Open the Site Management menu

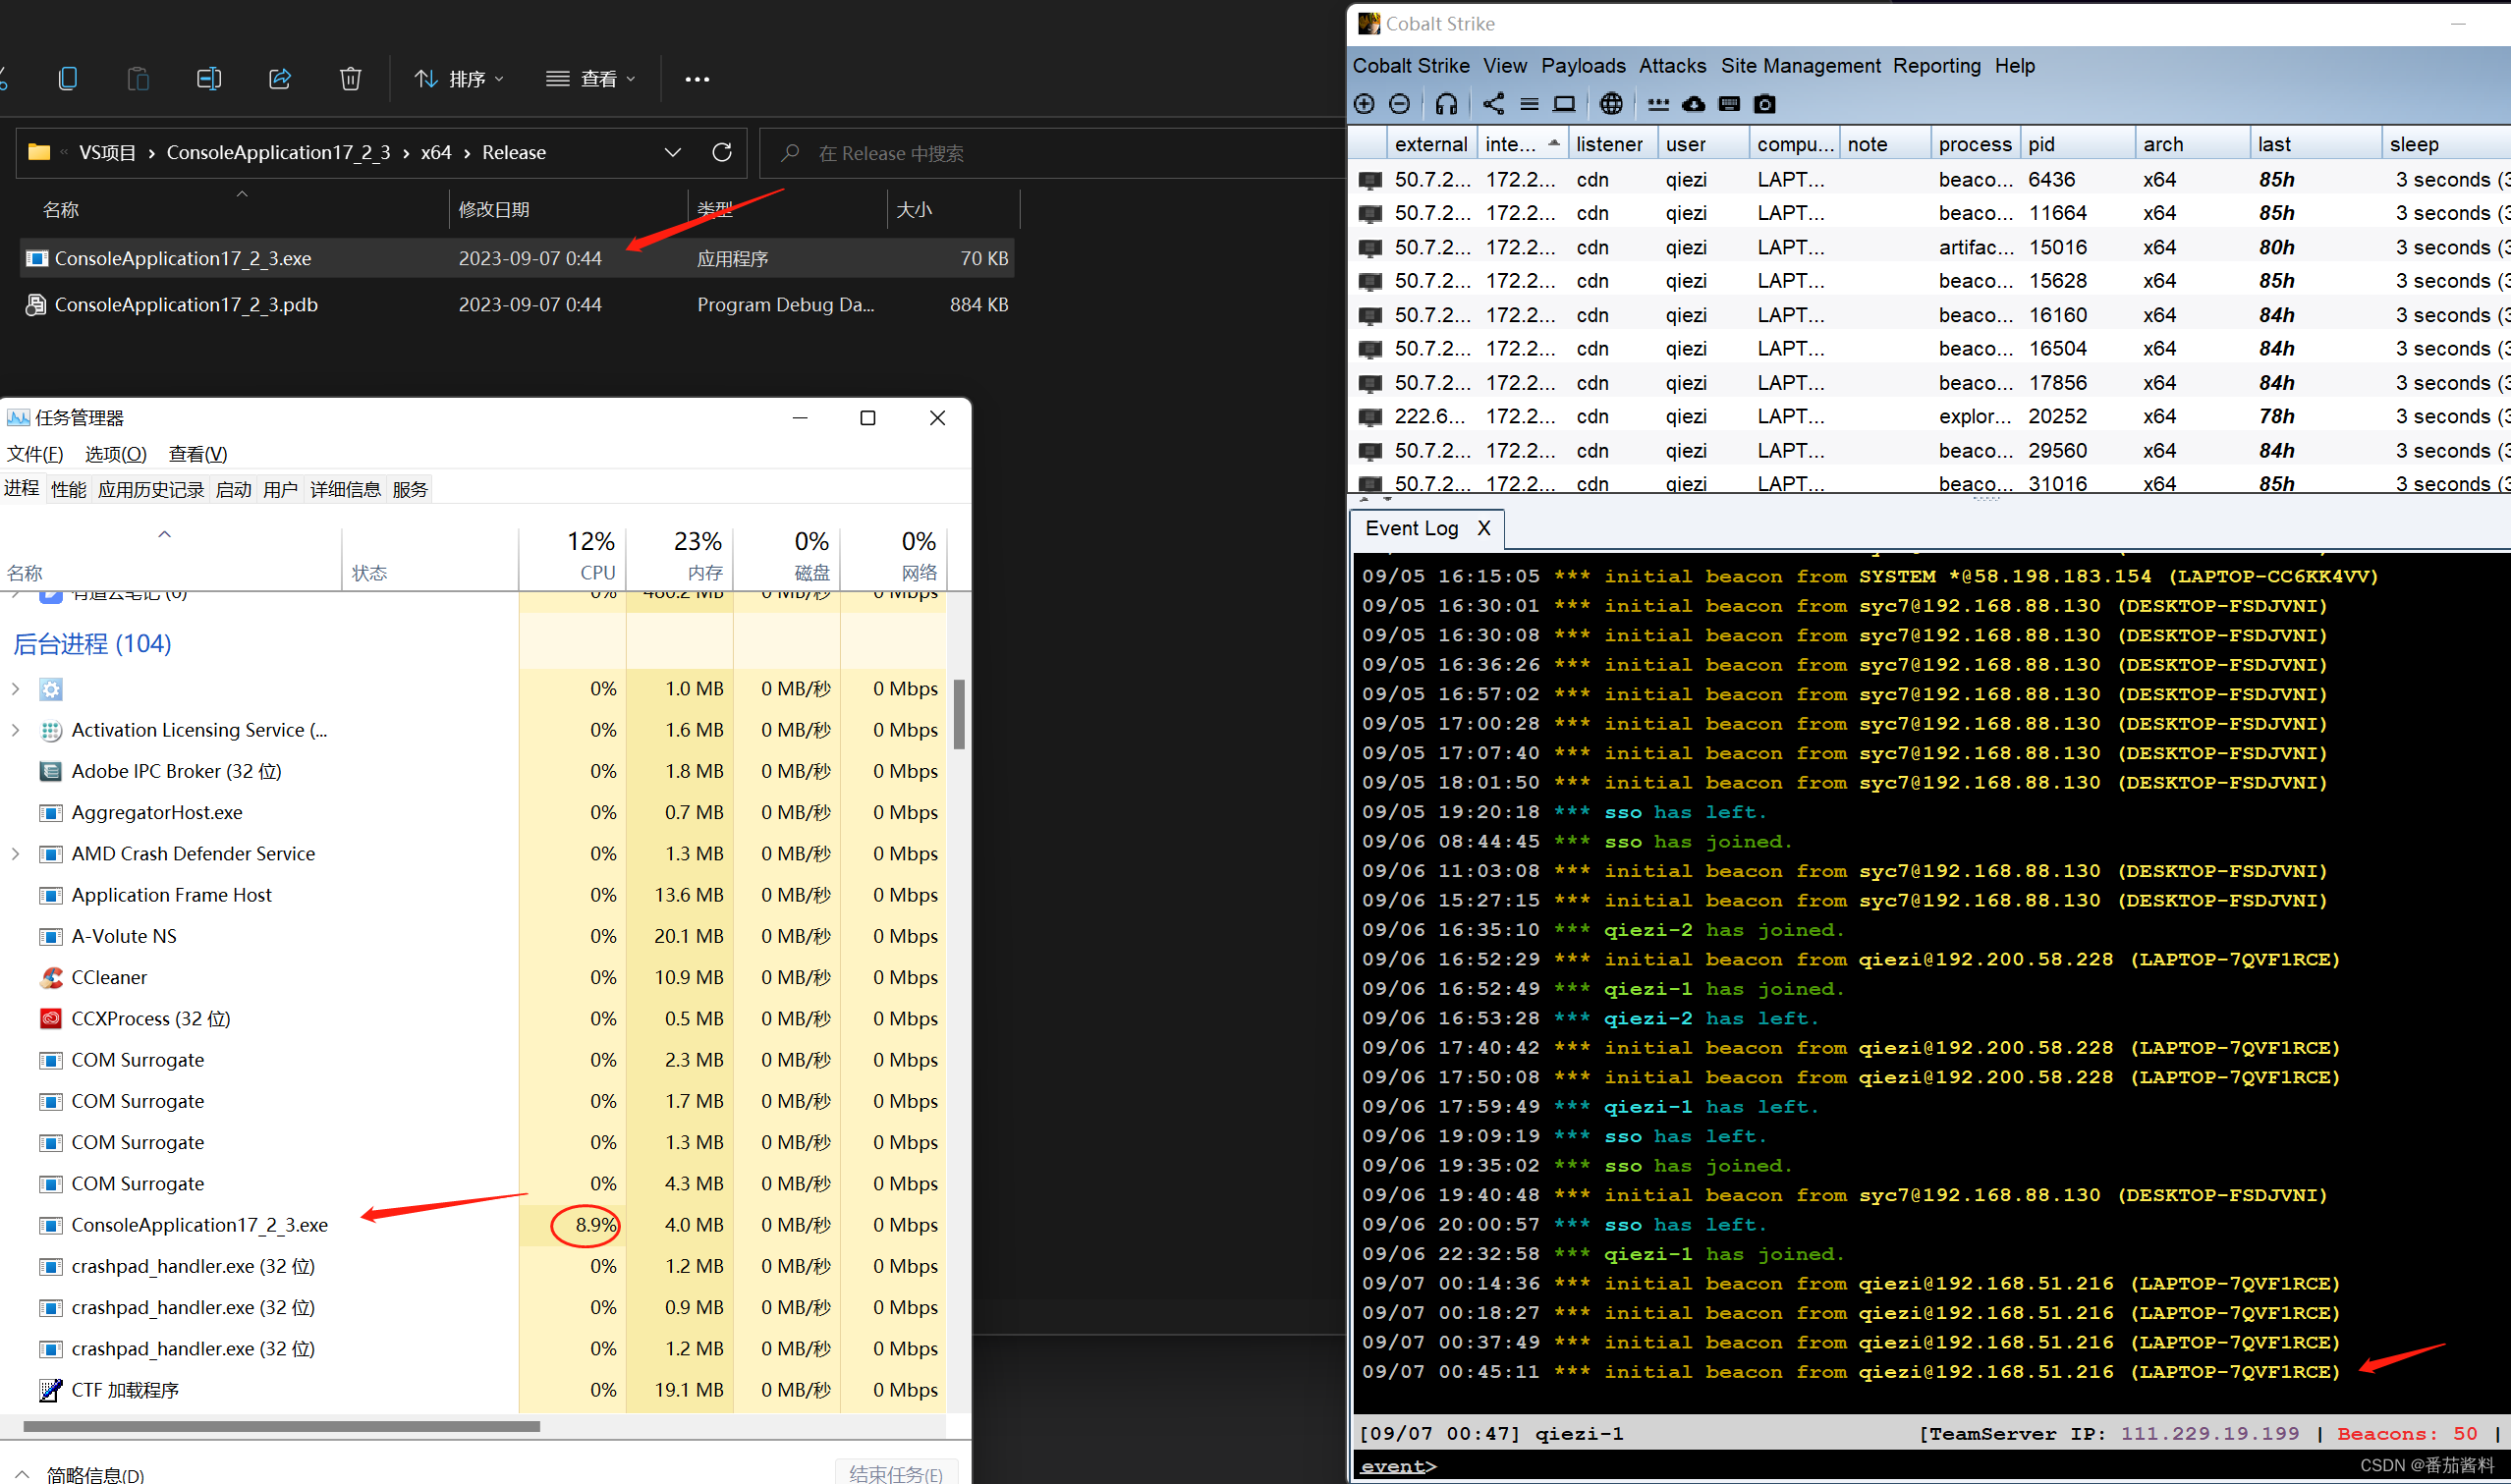pyautogui.click(x=1800, y=66)
